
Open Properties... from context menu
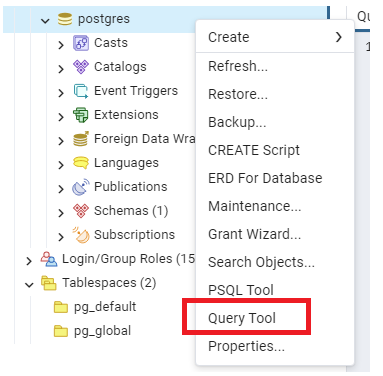pyautogui.click(x=275, y=346)
